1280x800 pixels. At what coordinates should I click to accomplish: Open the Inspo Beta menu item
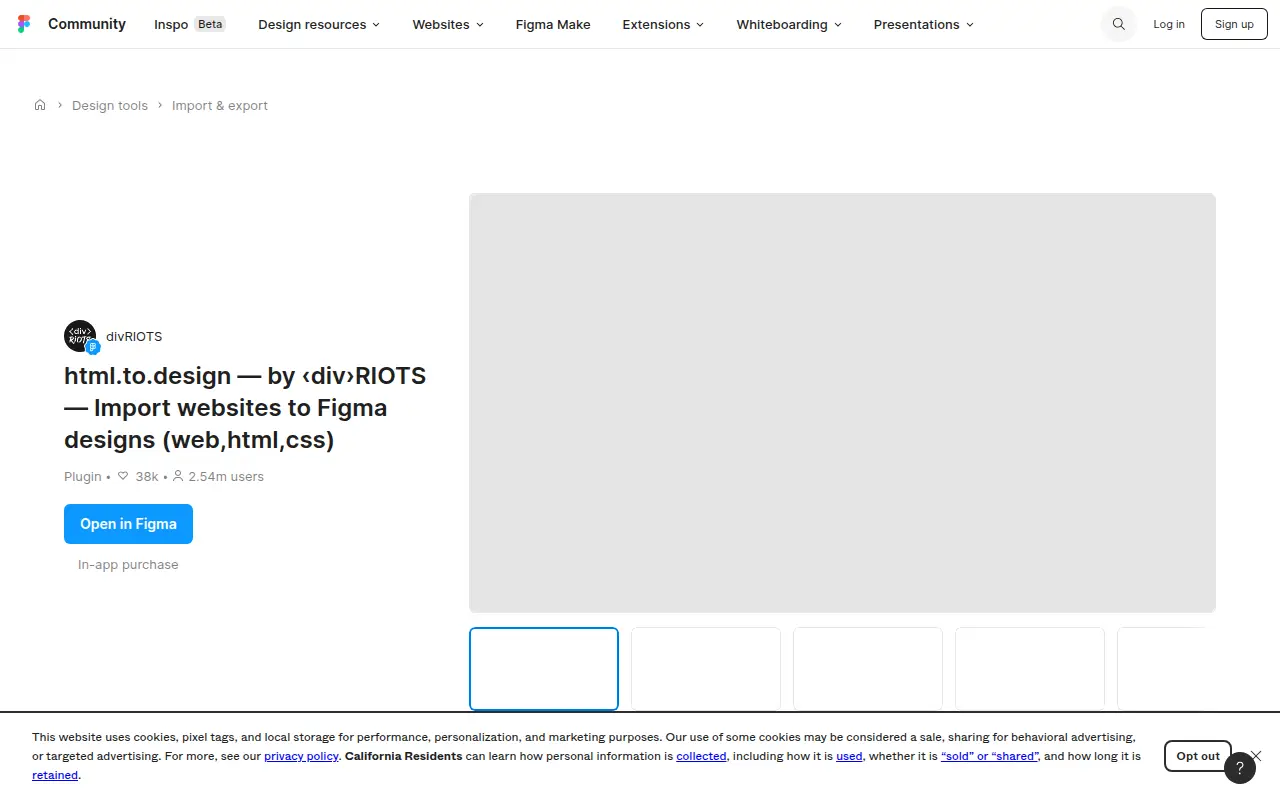pos(190,24)
